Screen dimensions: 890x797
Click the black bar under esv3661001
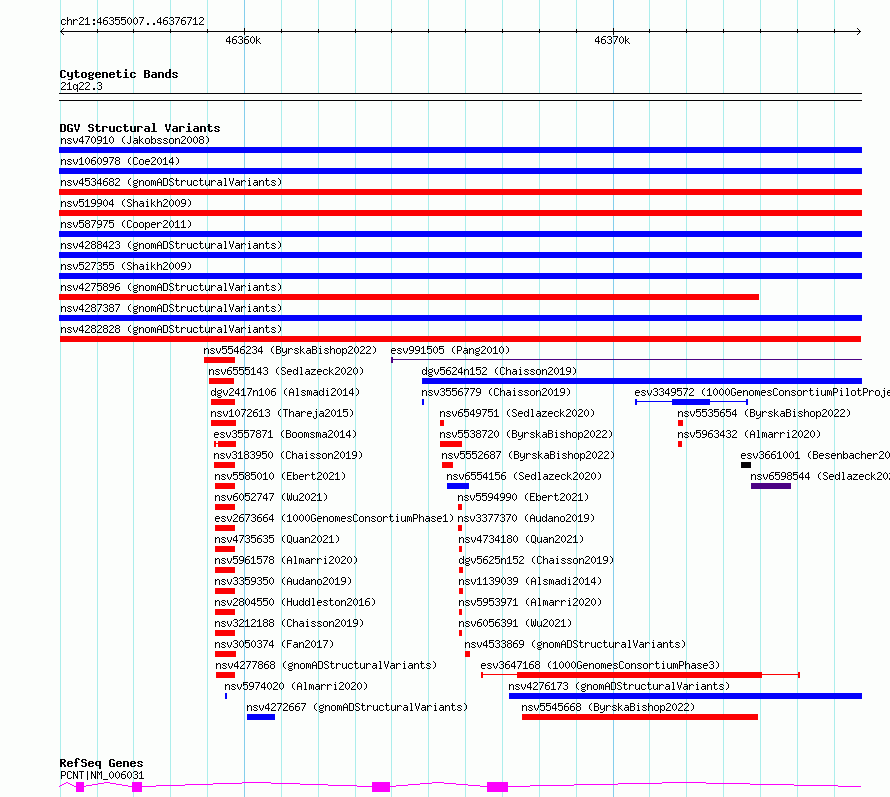pos(746,465)
